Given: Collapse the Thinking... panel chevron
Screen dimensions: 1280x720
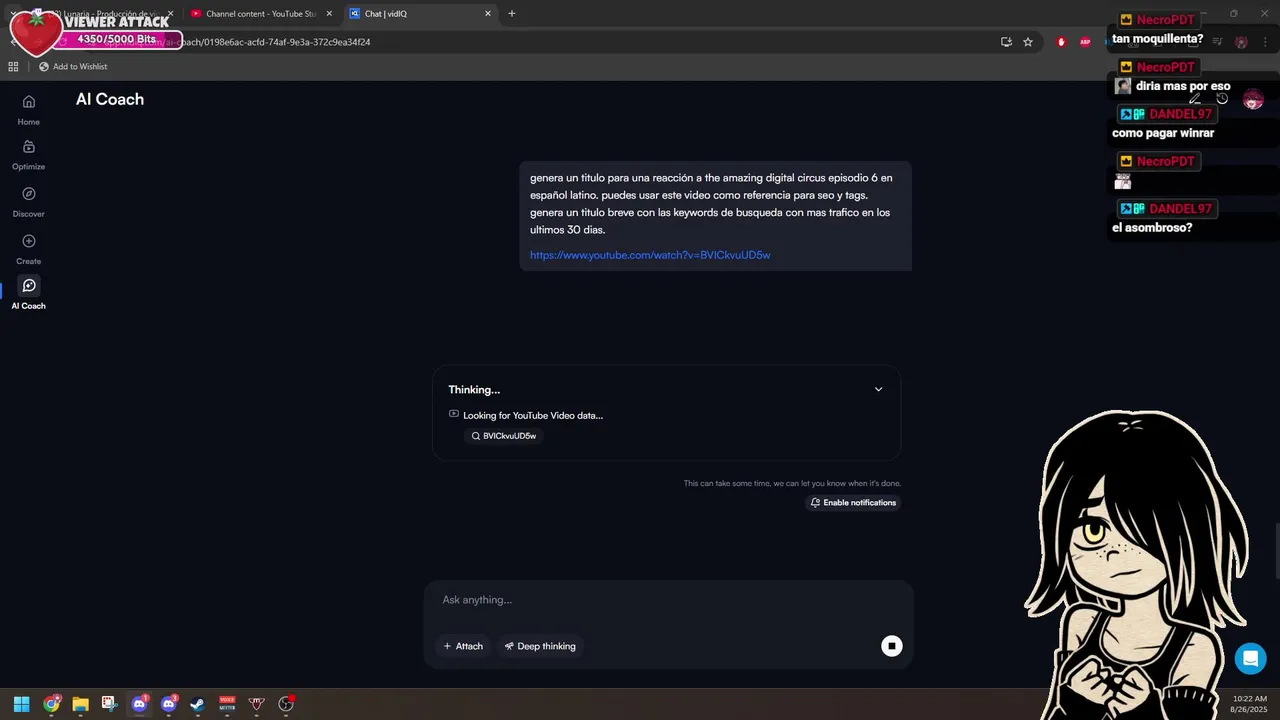Looking at the screenshot, I should coord(878,390).
